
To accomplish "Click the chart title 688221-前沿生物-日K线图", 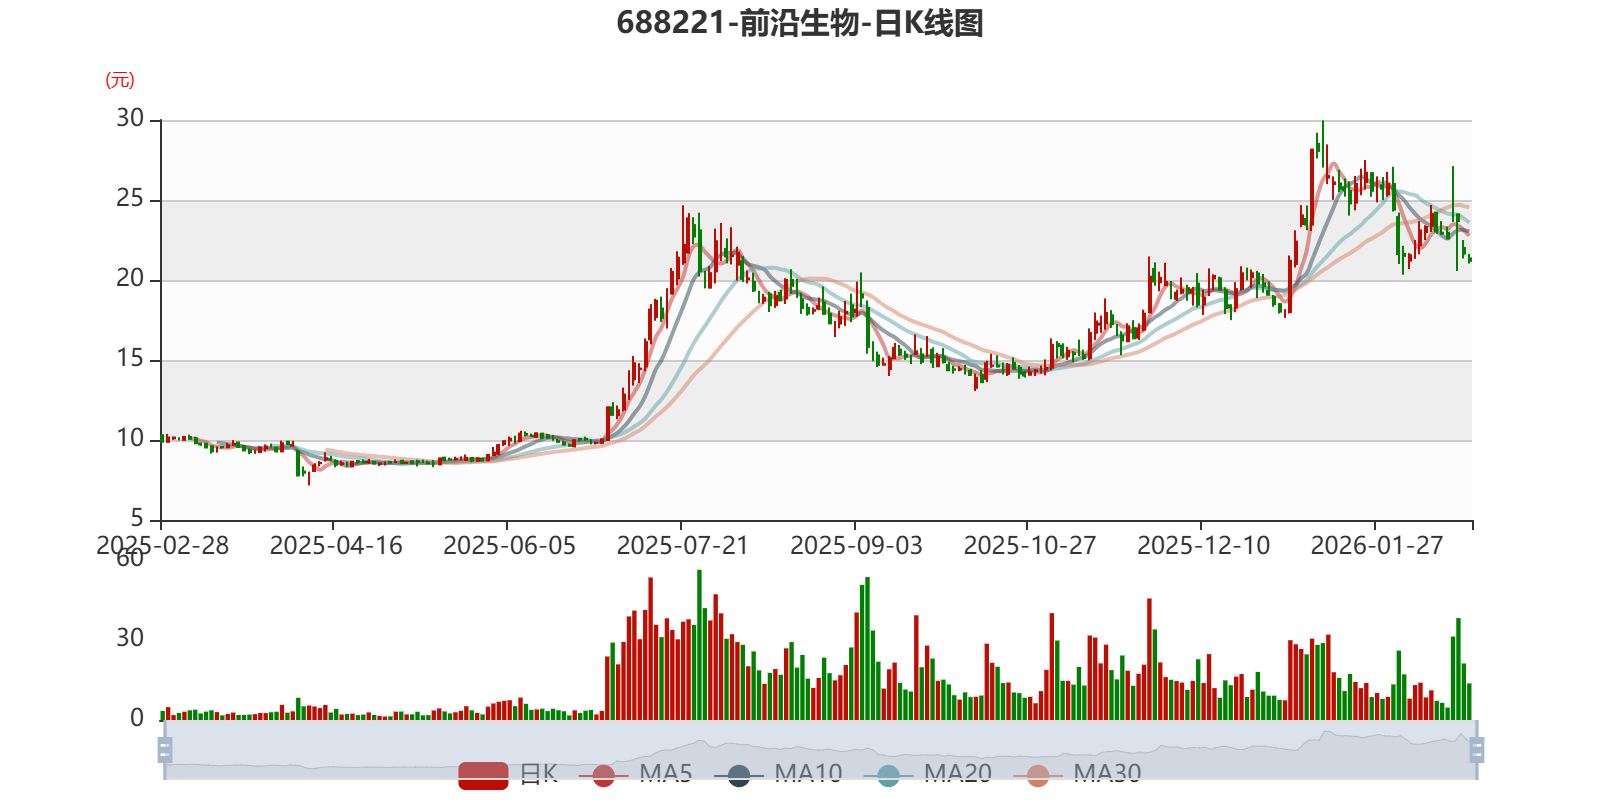I will 800,23.
